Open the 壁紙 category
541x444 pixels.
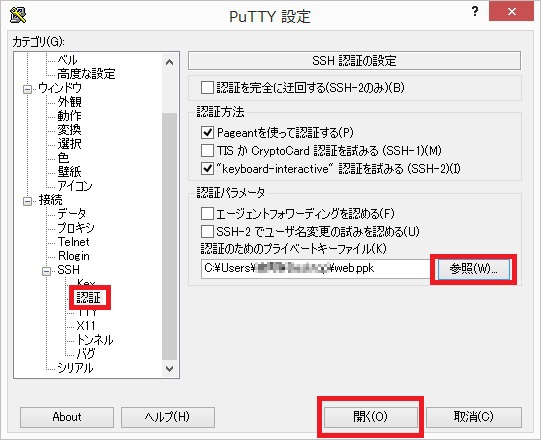(x=69, y=171)
